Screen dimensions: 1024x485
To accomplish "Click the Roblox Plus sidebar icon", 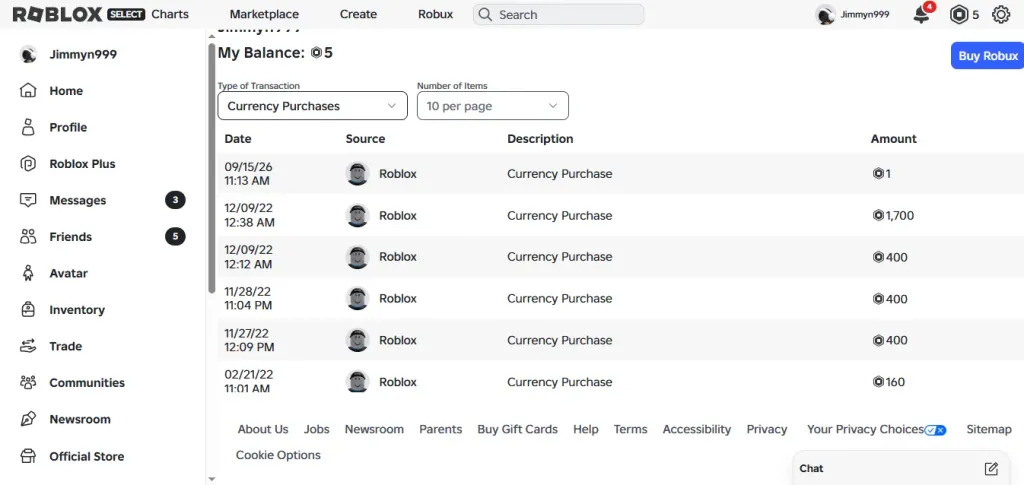I will coord(28,164).
